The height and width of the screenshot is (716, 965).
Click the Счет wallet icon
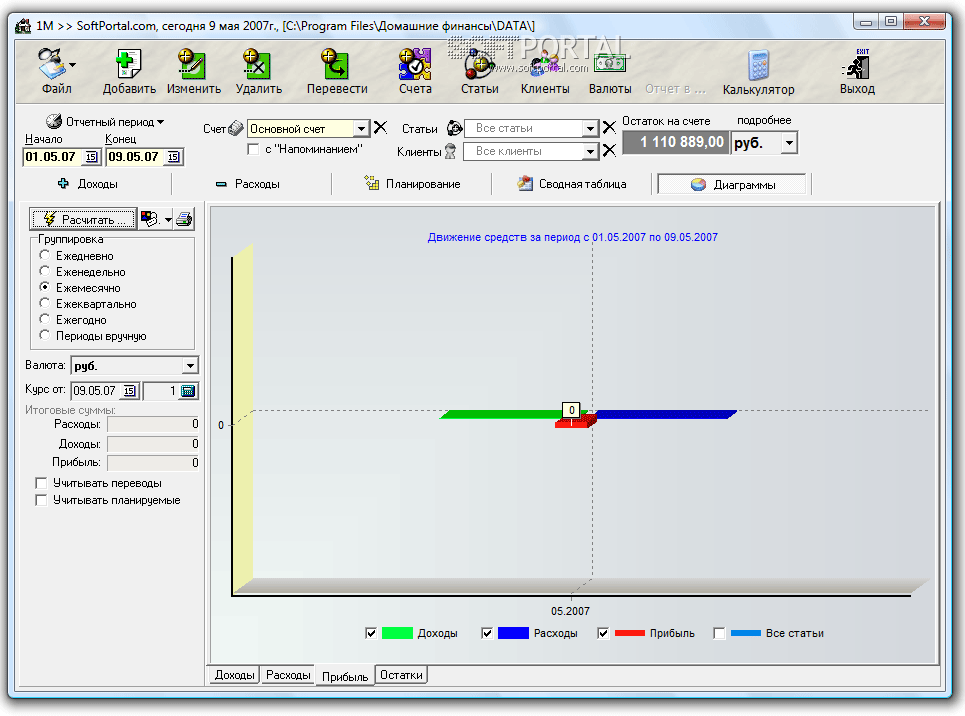236,128
